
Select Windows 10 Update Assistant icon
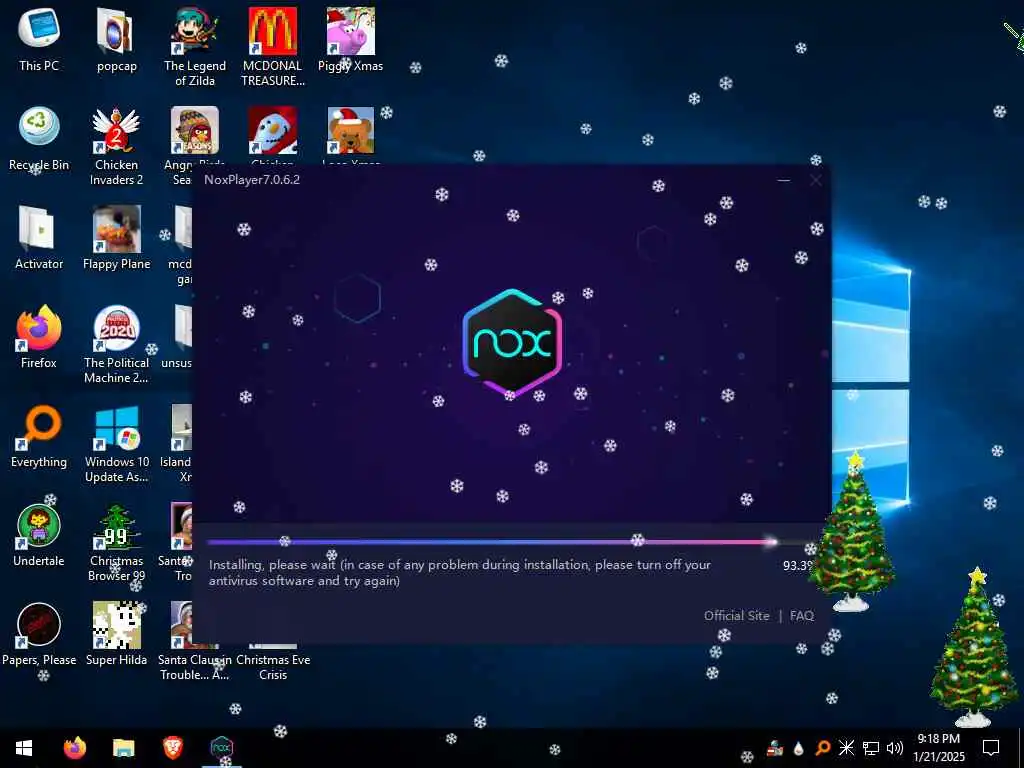coord(116,443)
